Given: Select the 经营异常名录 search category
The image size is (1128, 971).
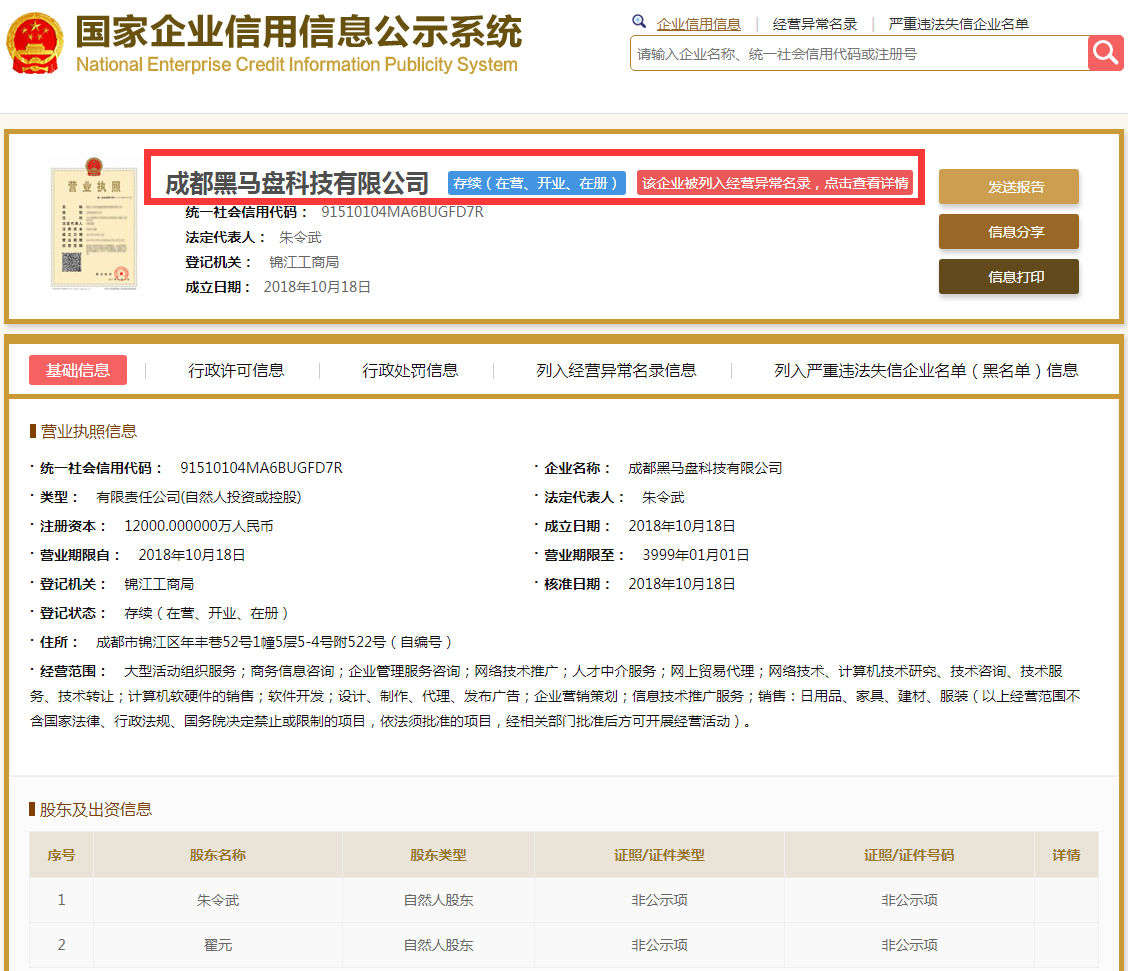Looking at the screenshot, I should click(814, 24).
